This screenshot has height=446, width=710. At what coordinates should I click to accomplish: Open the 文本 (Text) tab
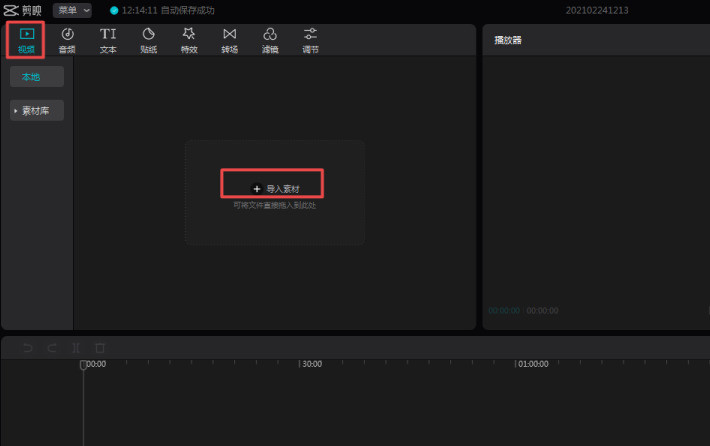tap(108, 40)
